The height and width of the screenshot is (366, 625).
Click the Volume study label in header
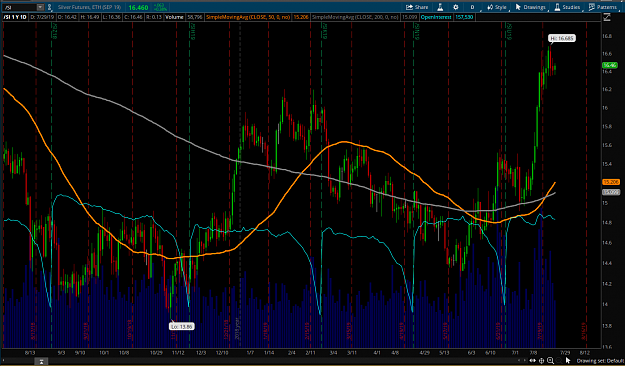[x=174, y=17]
